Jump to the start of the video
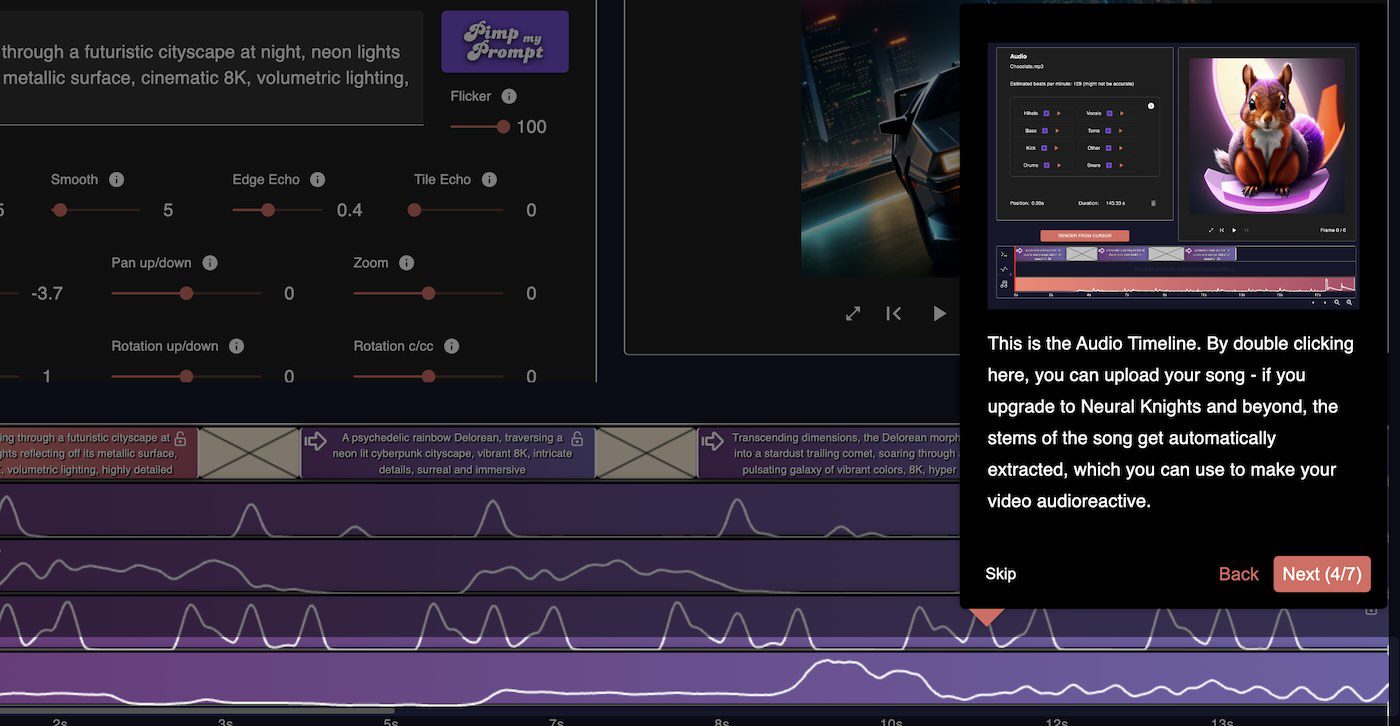 coord(894,314)
